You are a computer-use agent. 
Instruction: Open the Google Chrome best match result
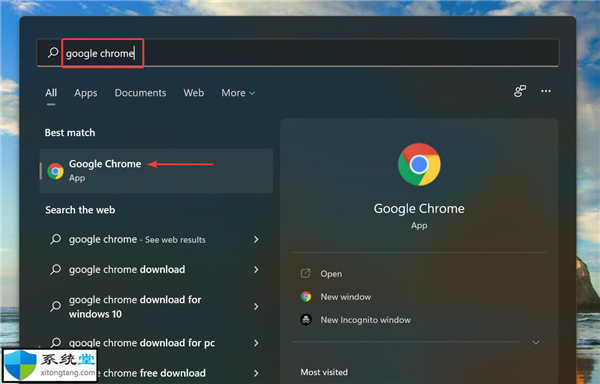point(156,171)
